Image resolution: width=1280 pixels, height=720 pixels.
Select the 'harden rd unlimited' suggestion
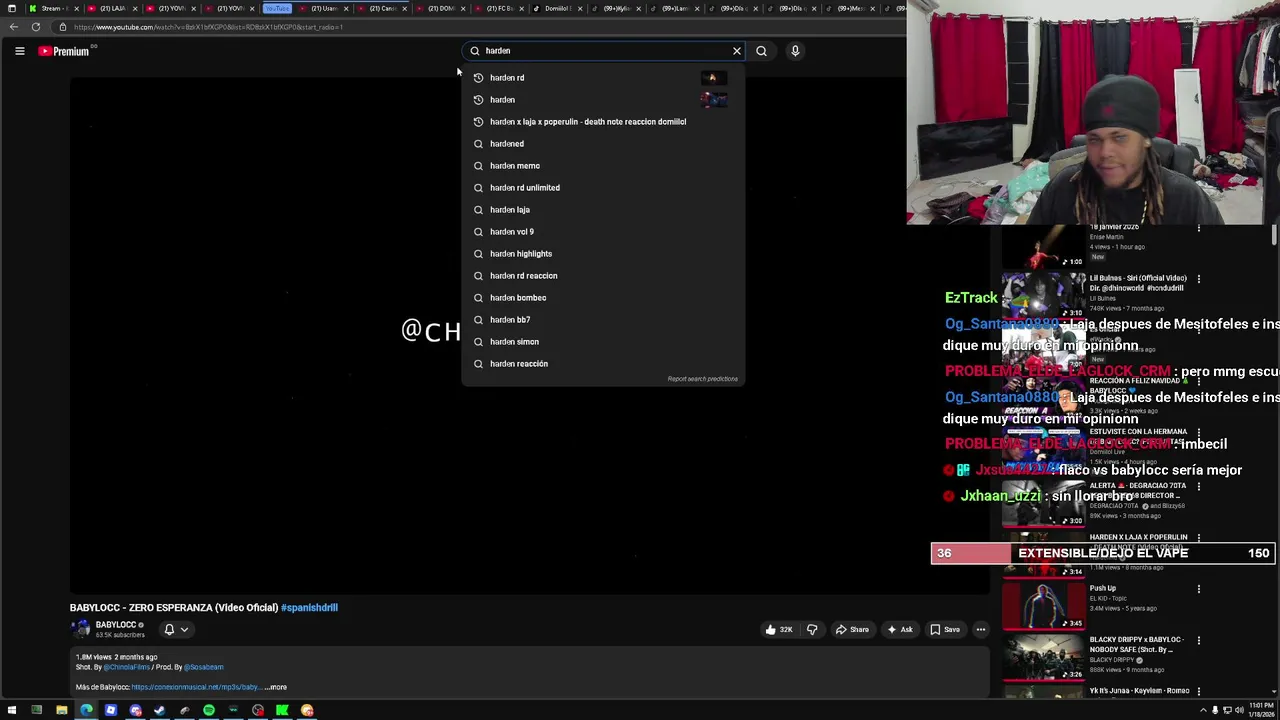point(603,188)
